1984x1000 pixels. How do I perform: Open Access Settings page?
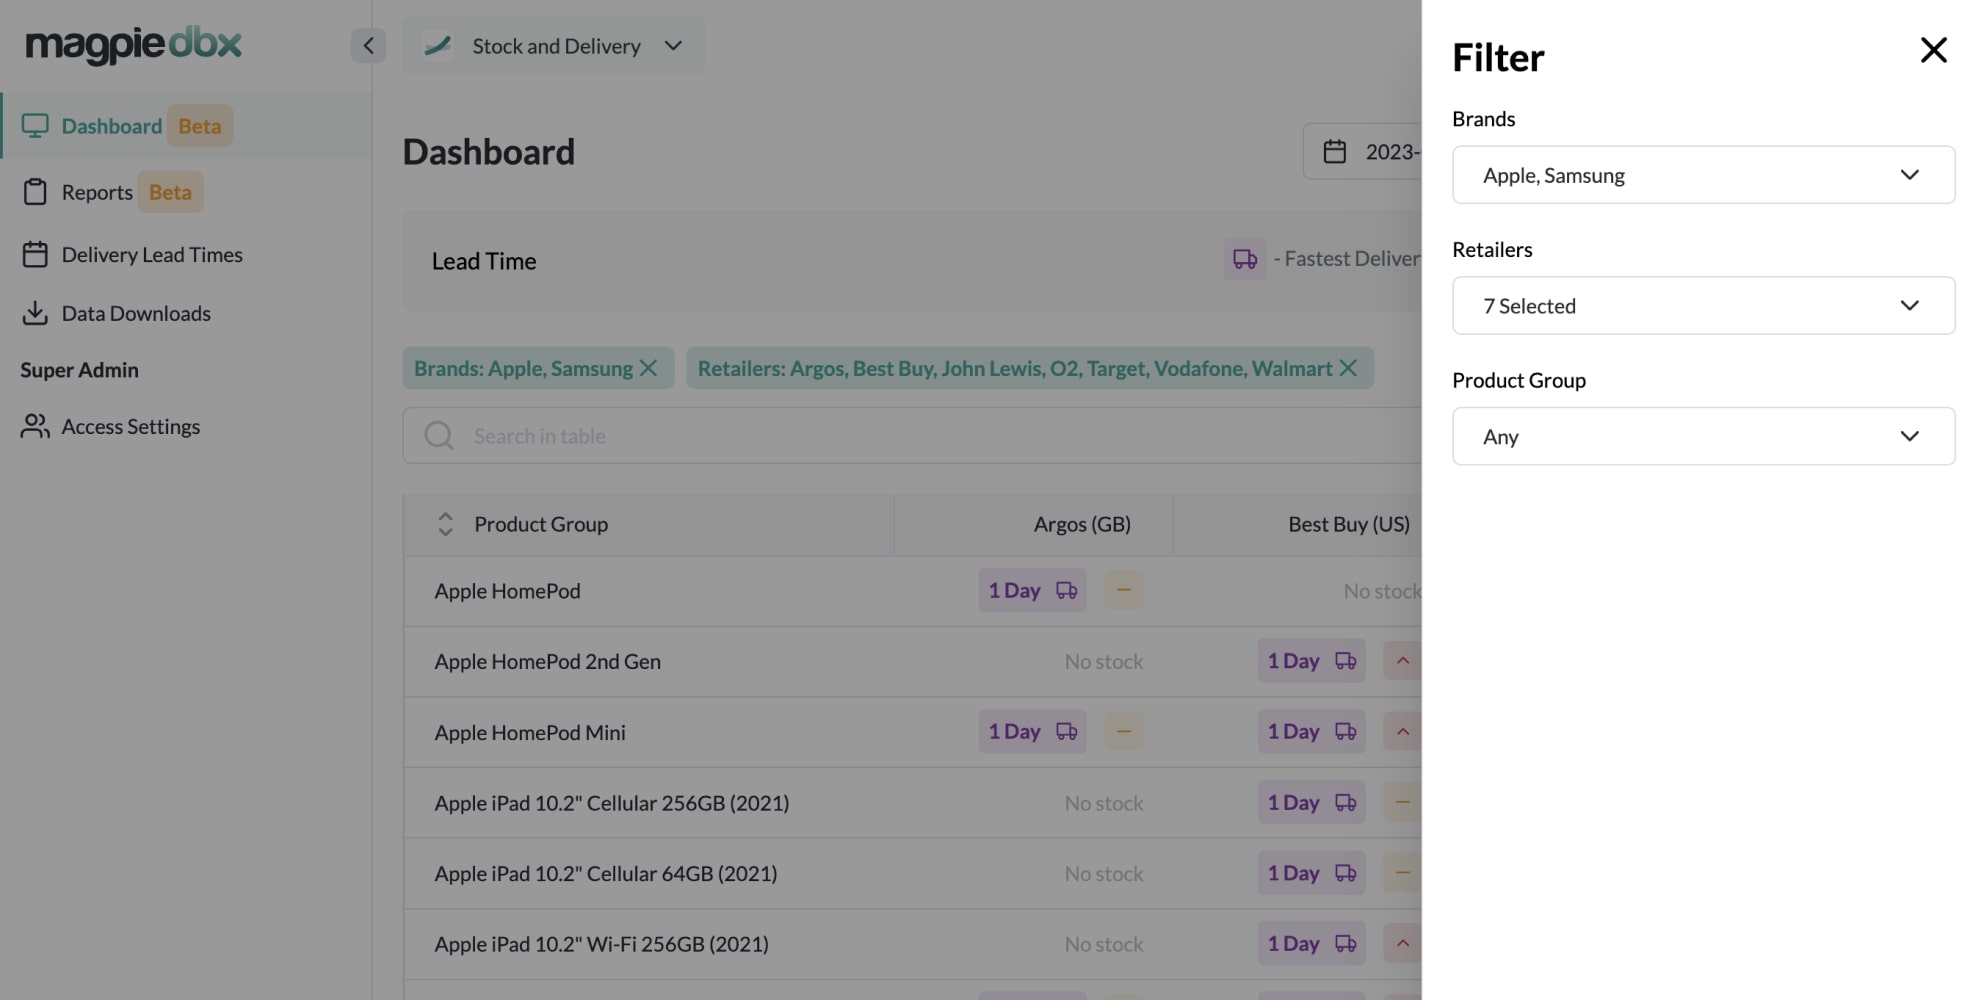(110, 426)
